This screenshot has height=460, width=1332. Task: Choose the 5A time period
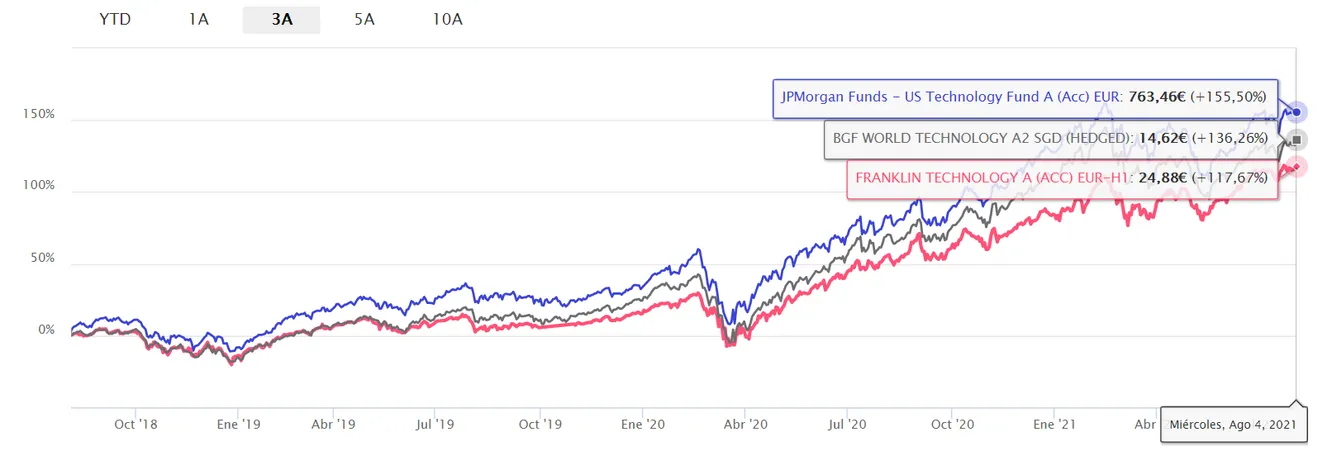pyautogui.click(x=364, y=19)
